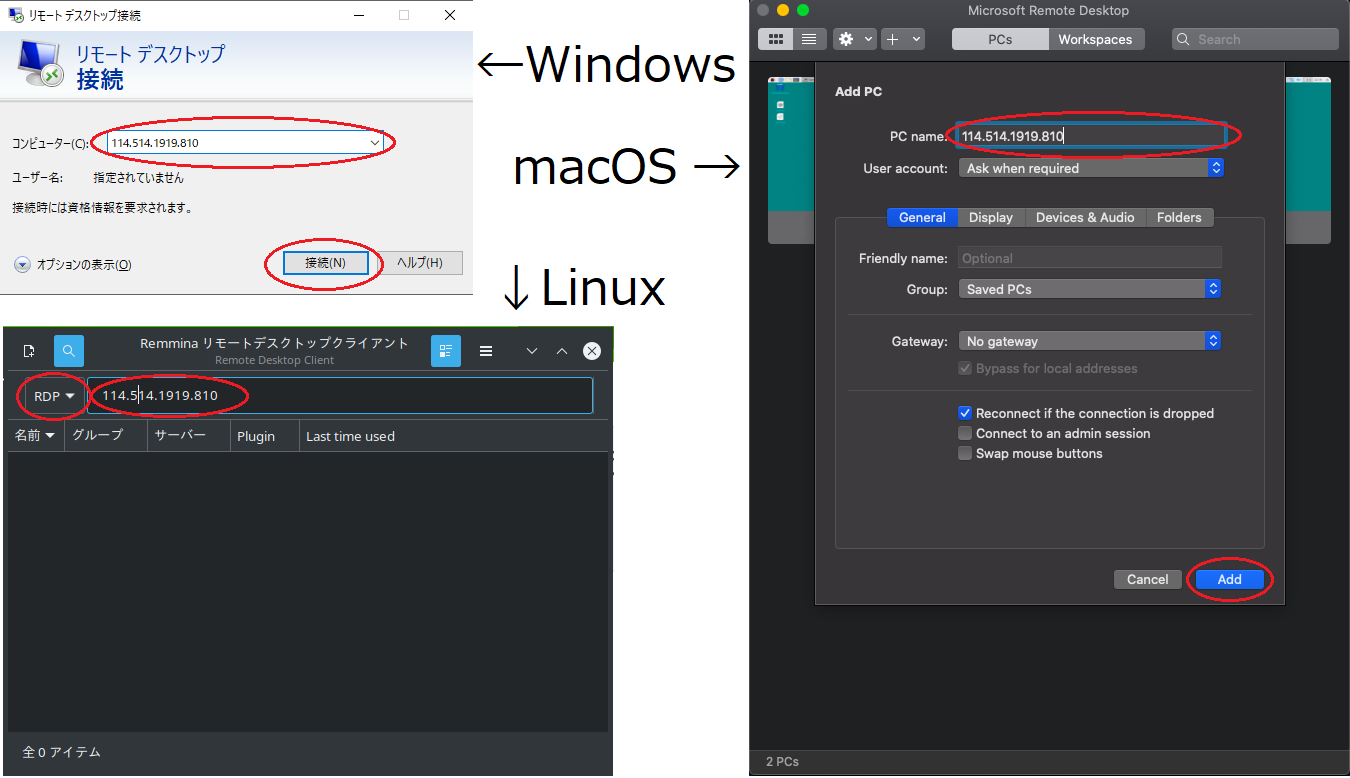
Task: Click the PC name input field
Action: coord(1091,136)
